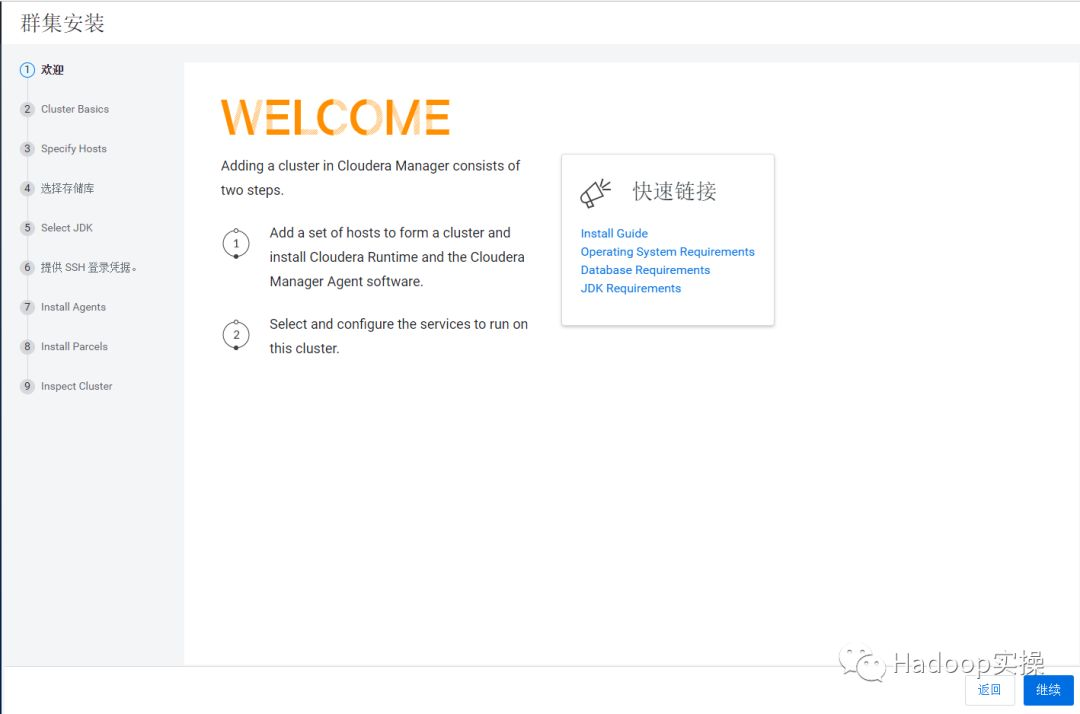Open the 选择存储库 step

pyautogui.click(x=68, y=188)
